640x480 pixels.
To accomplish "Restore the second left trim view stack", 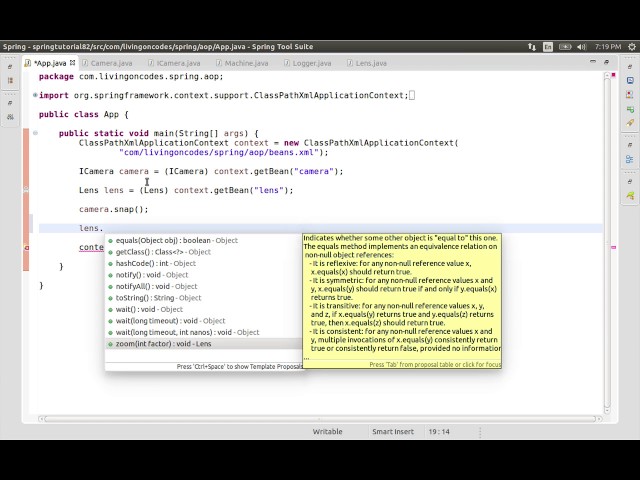I will pos(10,103).
